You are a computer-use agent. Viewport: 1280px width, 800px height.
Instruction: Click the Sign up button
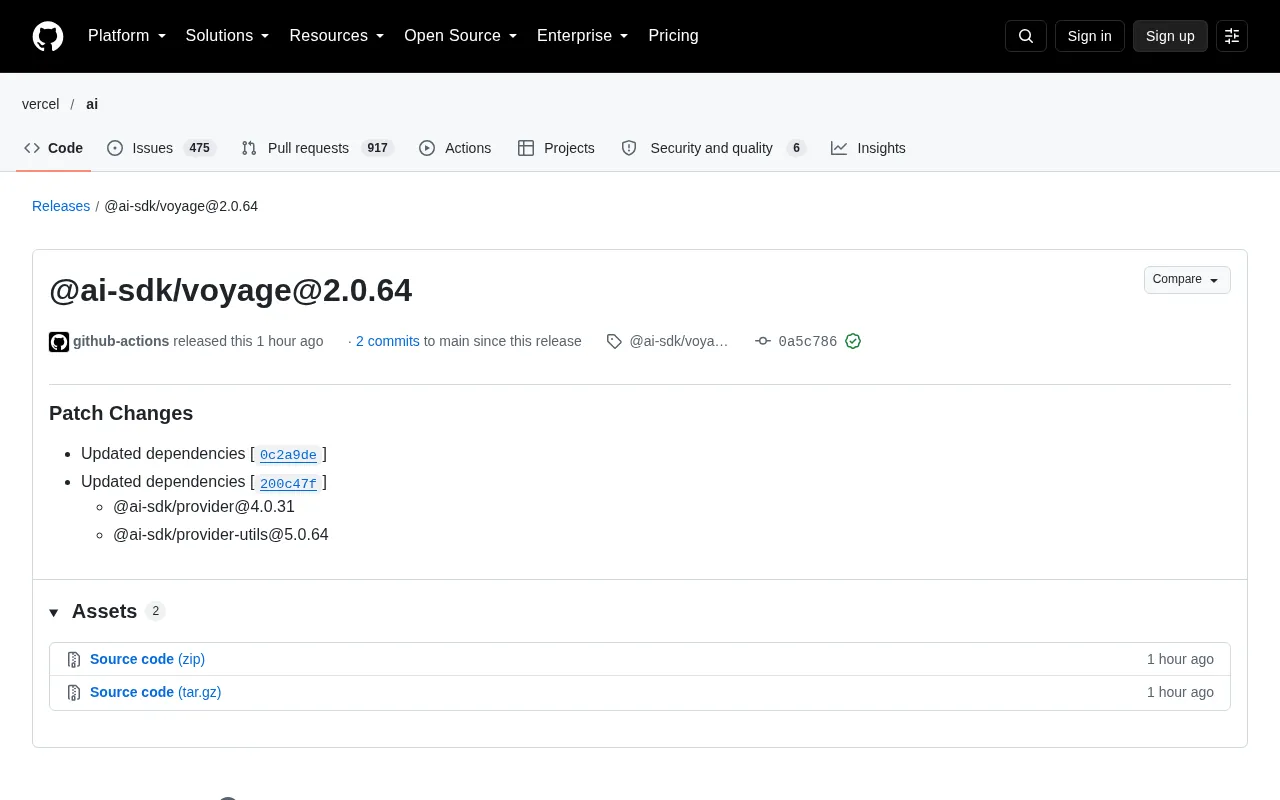[1170, 36]
